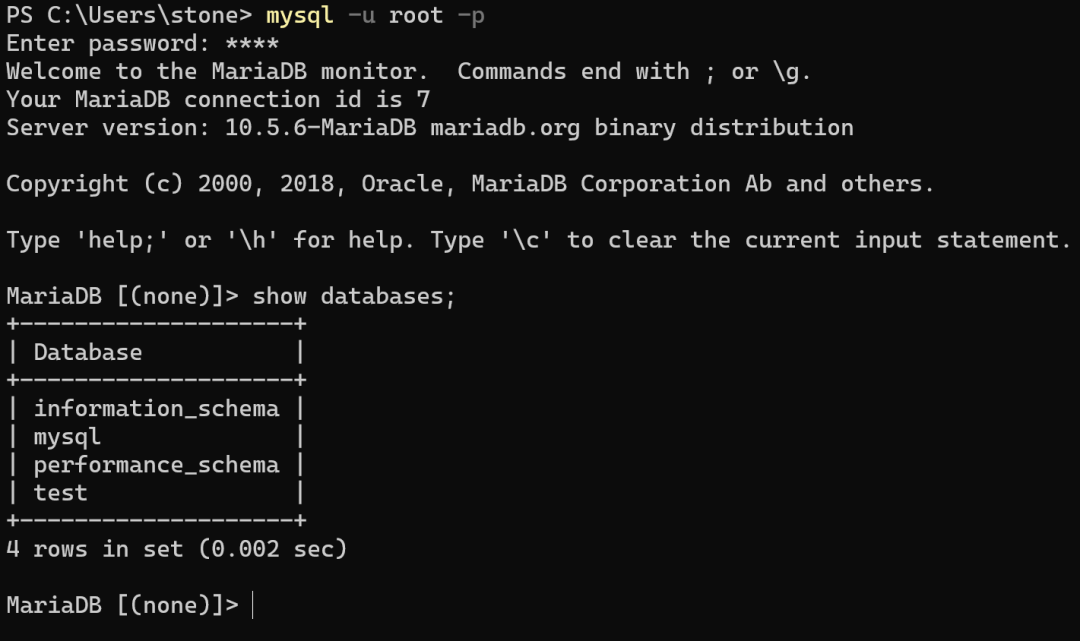
Task: Click the show databases; command text
Action: 354,297
